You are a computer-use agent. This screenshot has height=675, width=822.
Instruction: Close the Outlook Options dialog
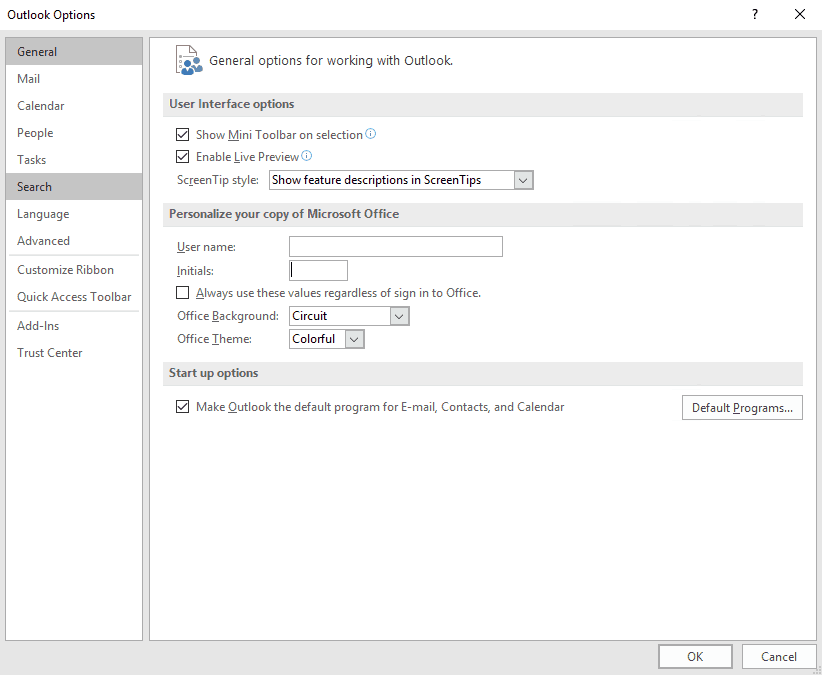(x=799, y=14)
